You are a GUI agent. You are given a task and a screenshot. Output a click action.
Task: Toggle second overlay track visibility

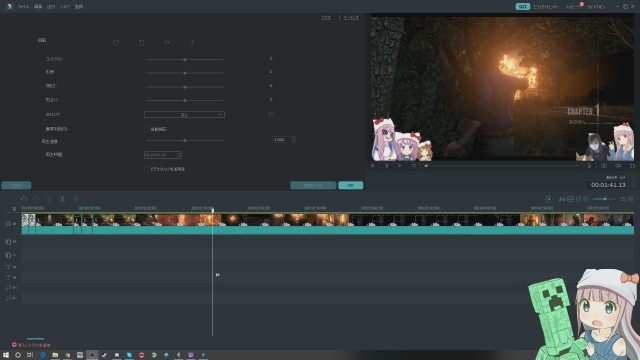(x=14, y=255)
